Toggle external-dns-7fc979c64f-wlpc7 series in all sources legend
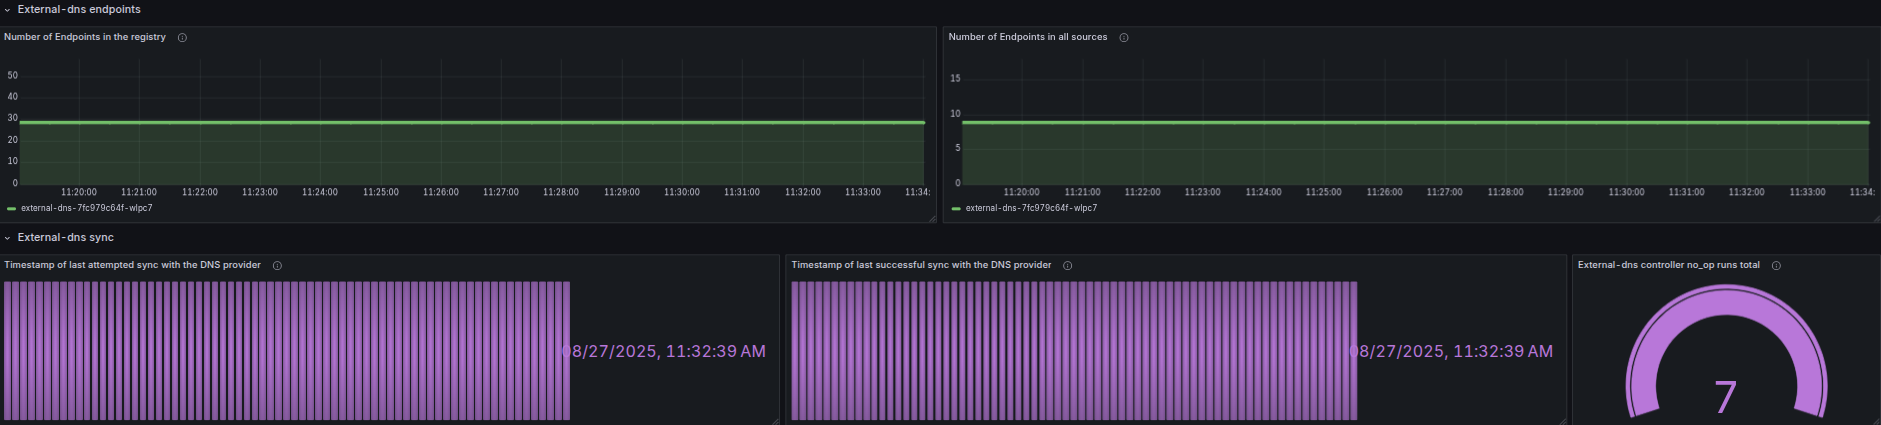The width and height of the screenshot is (1881, 425). [x=1031, y=208]
